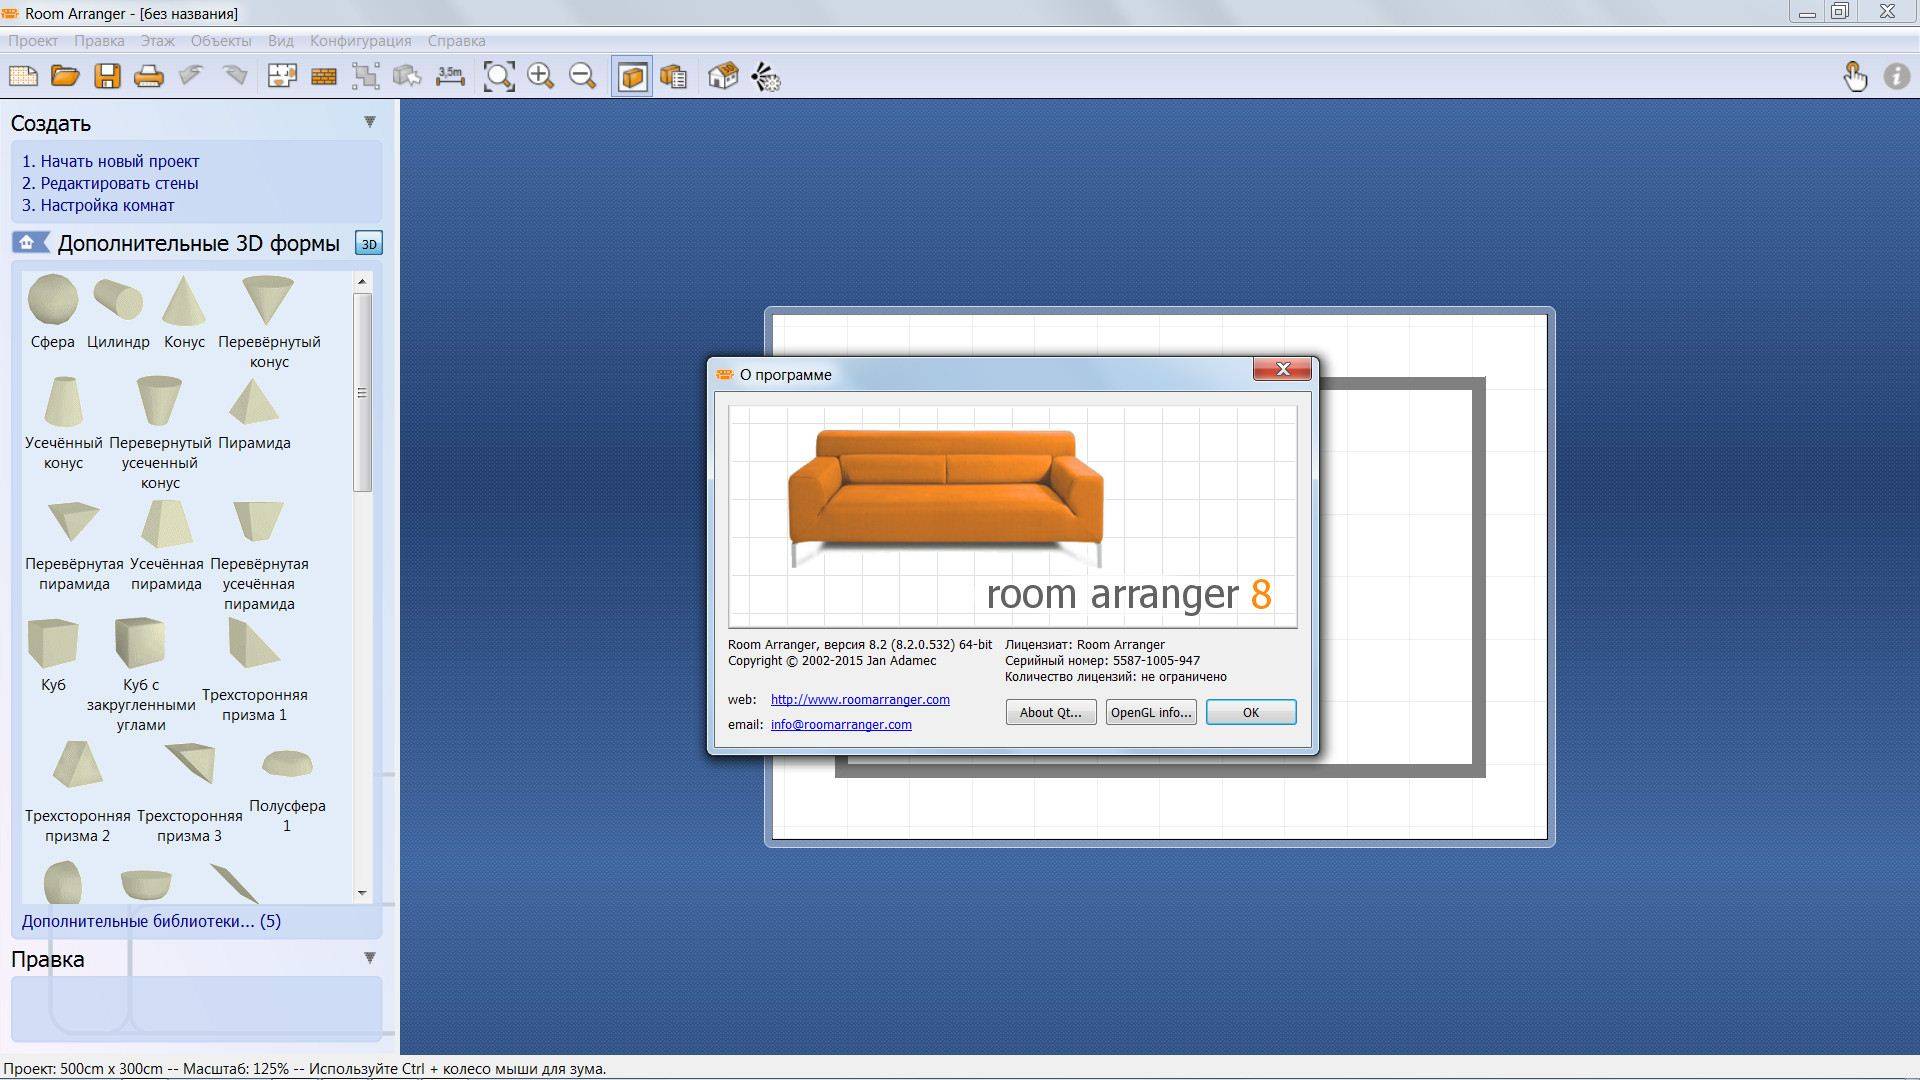
Task: Click the info@roomarranger.com email link
Action: (841, 724)
